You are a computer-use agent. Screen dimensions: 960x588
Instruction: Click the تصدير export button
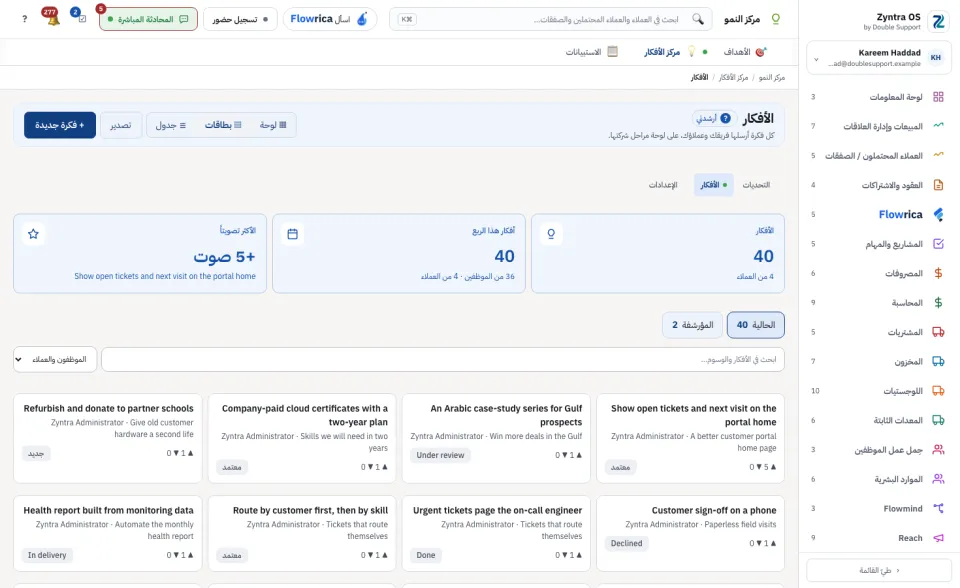121,125
